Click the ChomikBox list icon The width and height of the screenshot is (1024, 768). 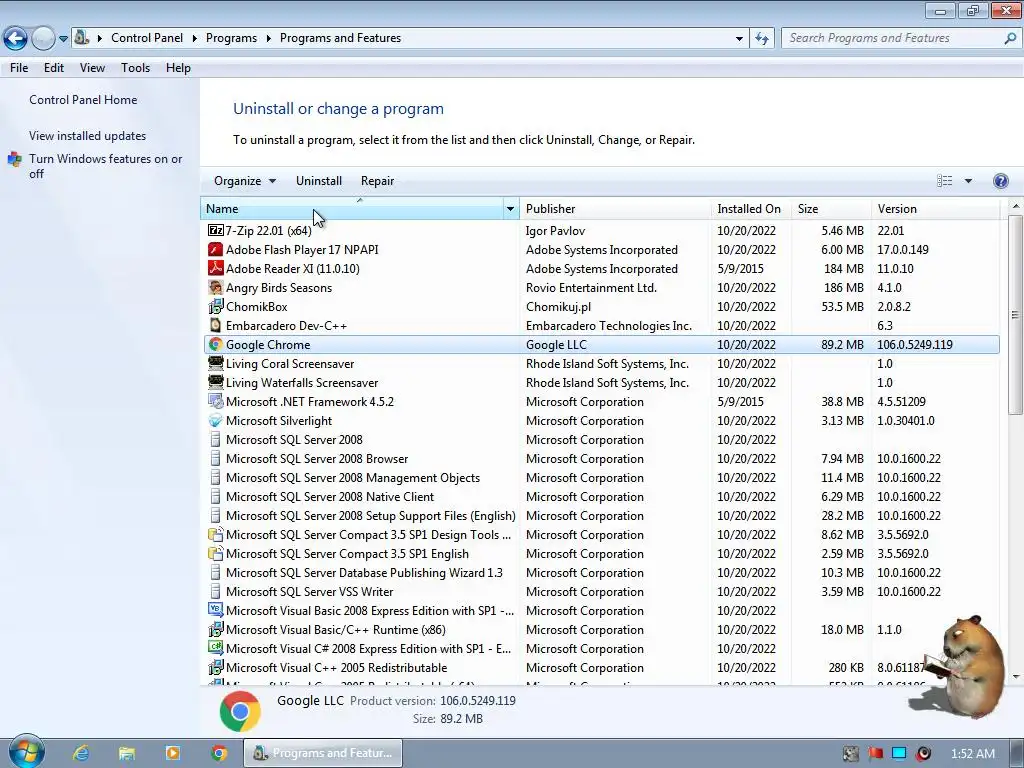click(x=216, y=306)
